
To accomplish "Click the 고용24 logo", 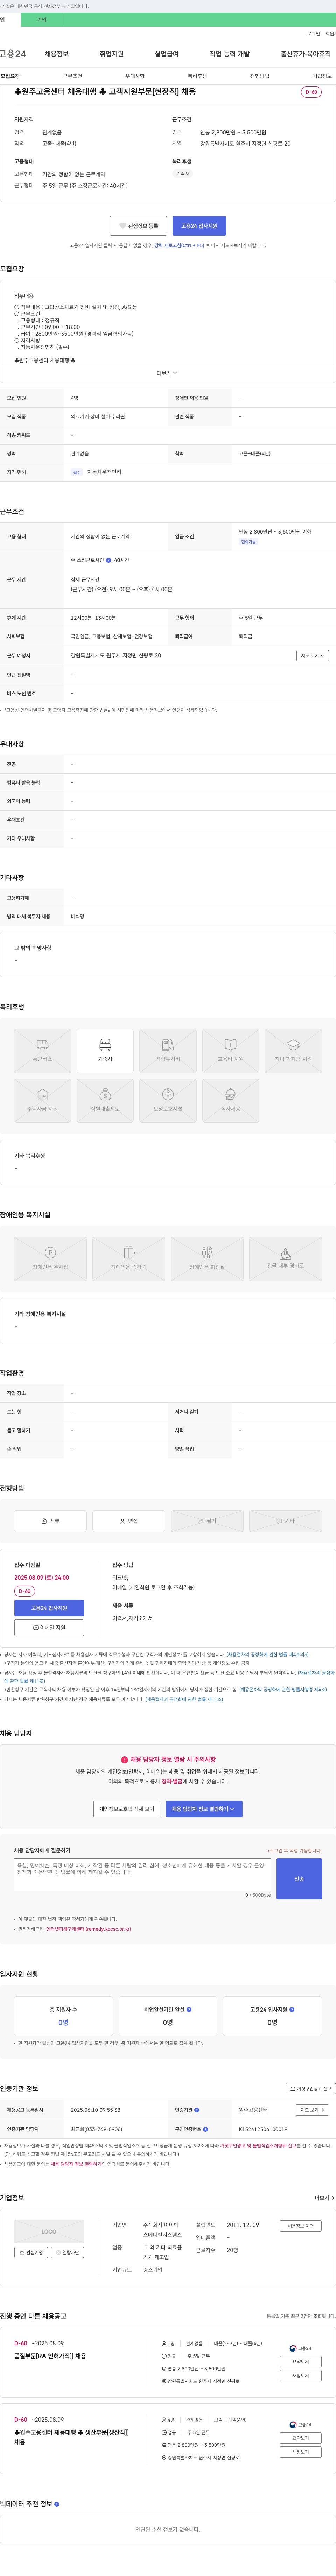I will tap(13, 54).
